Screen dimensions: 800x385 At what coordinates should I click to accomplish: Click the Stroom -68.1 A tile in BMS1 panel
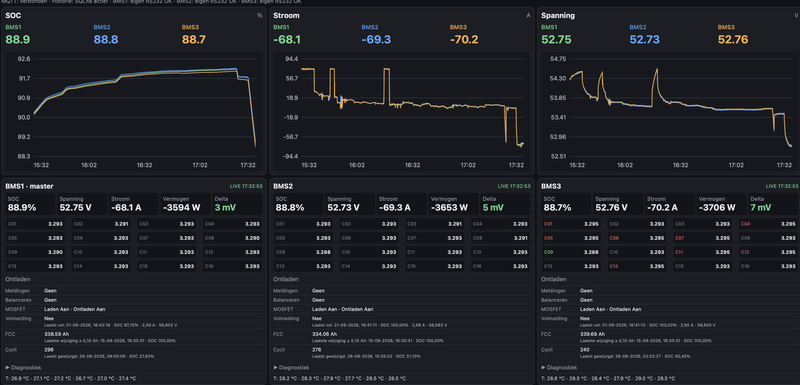[x=134, y=204]
